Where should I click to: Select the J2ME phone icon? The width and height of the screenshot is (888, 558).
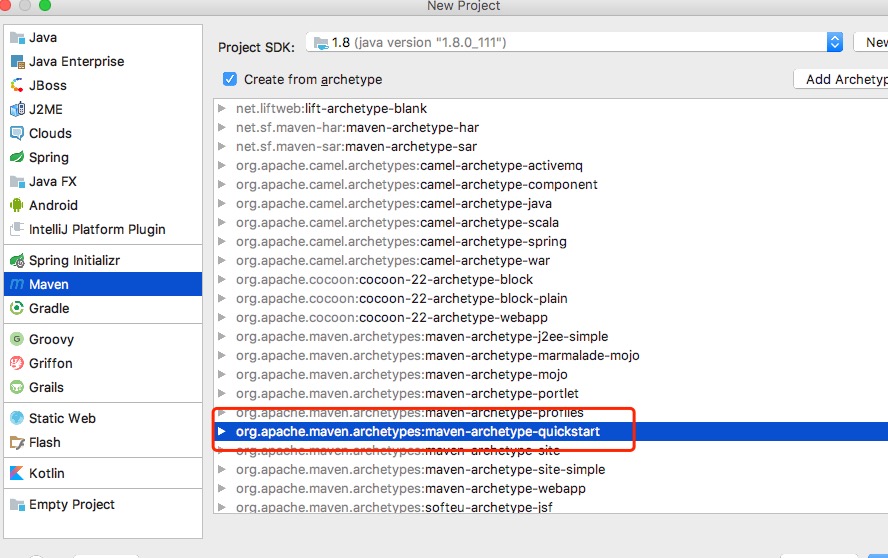(x=18, y=109)
